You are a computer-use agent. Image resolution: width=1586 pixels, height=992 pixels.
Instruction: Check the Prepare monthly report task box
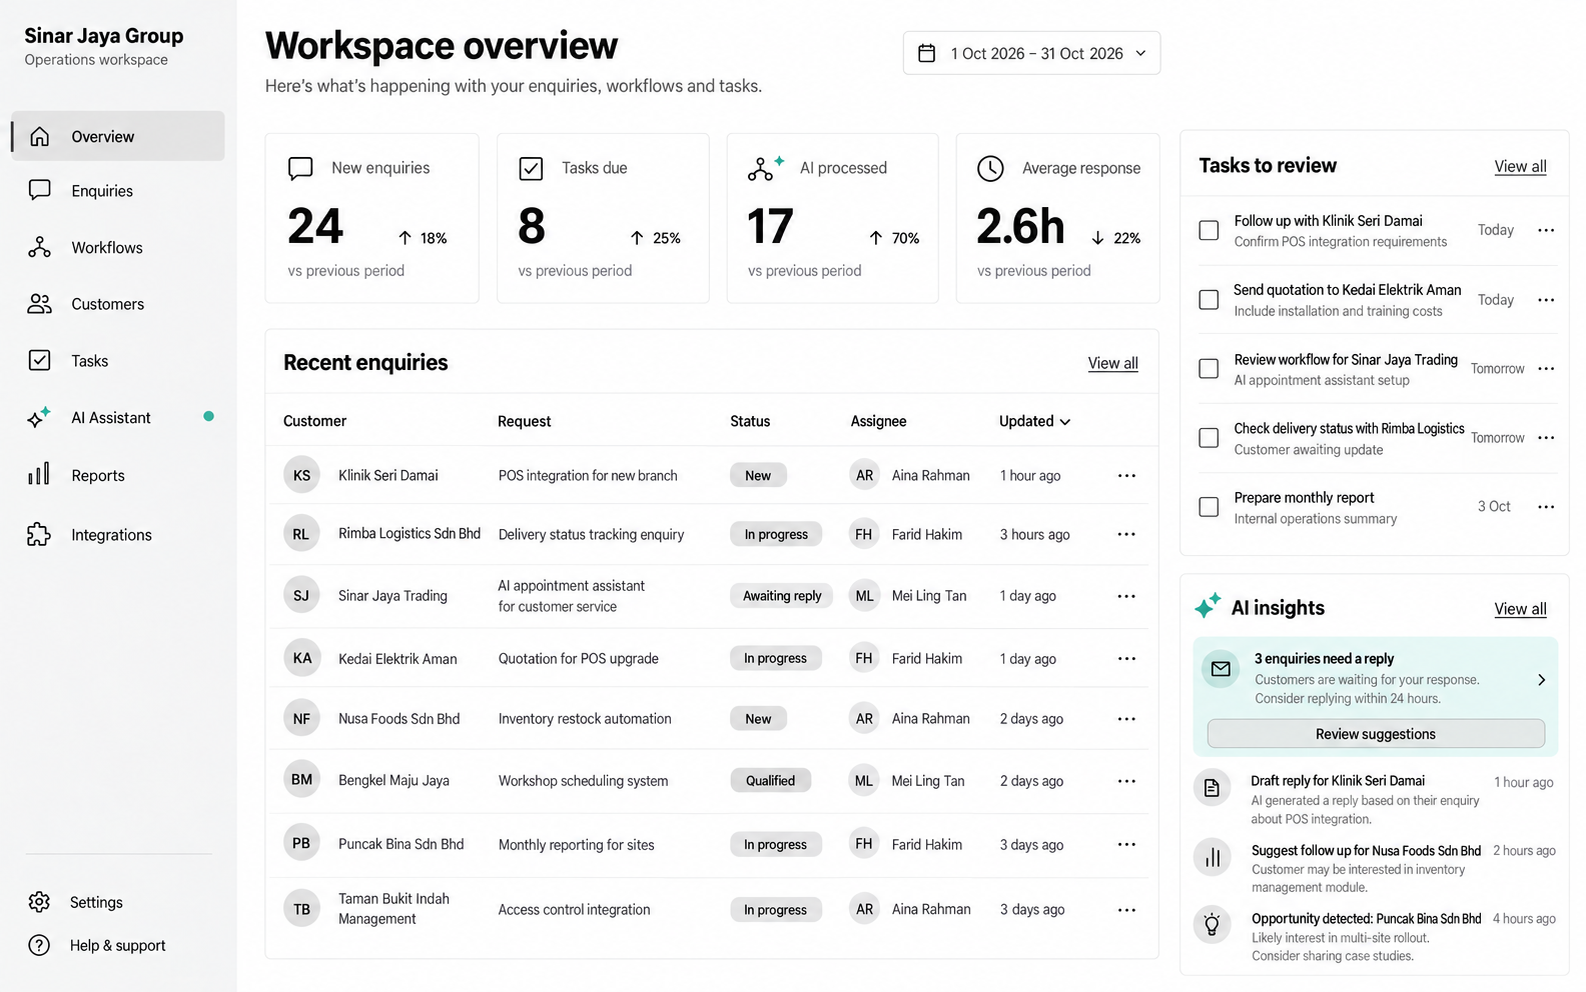point(1209,507)
